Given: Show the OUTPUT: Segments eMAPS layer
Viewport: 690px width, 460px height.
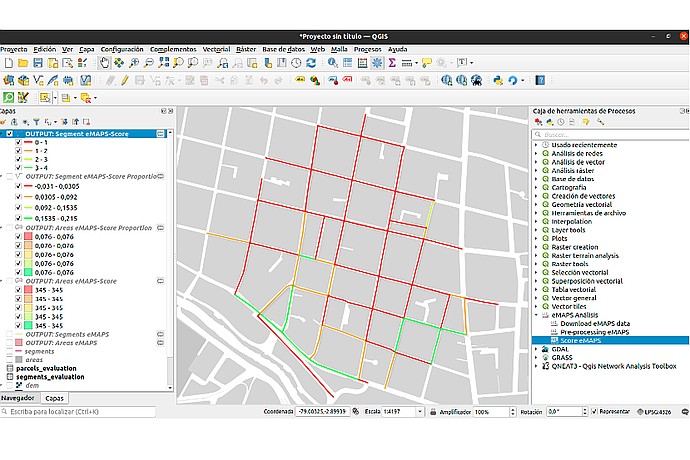Looking at the screenshot, I should click(x=9, y=335).
